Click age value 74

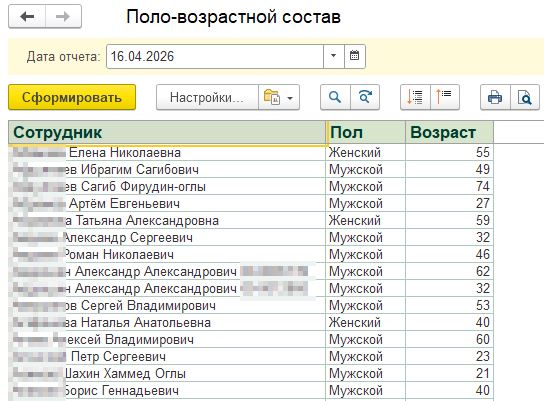click(x=483, y=186)
